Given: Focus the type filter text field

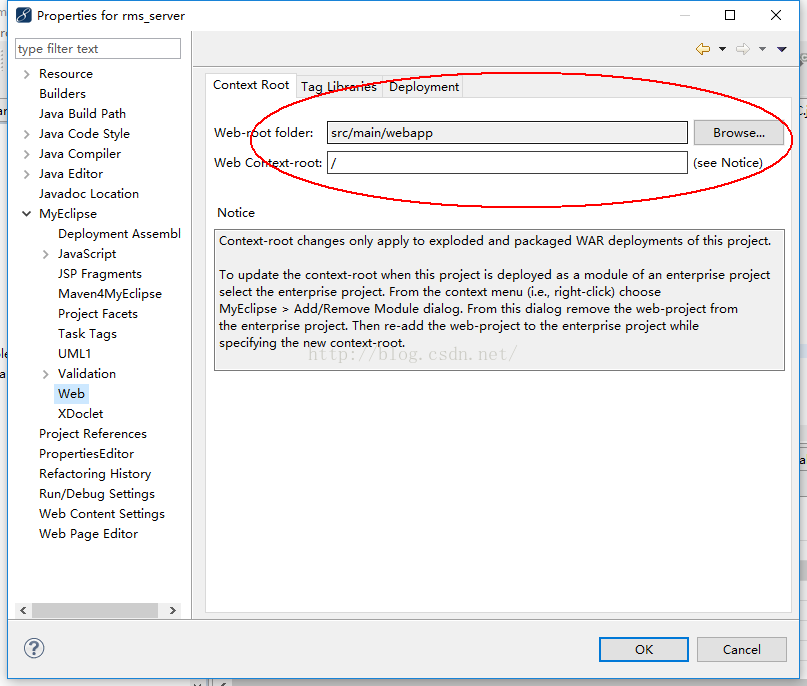Looking at the screenshot, I should (x=98, y=49).
